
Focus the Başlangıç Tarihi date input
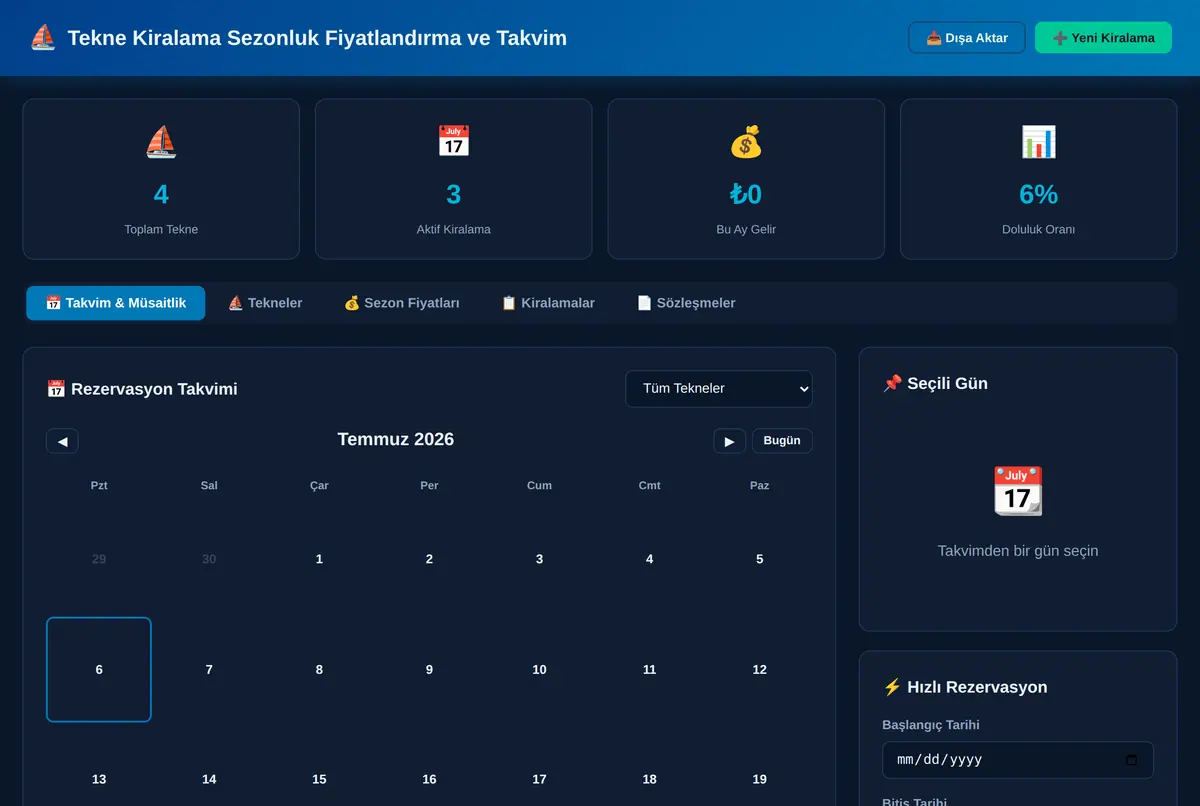point(1018,760)
